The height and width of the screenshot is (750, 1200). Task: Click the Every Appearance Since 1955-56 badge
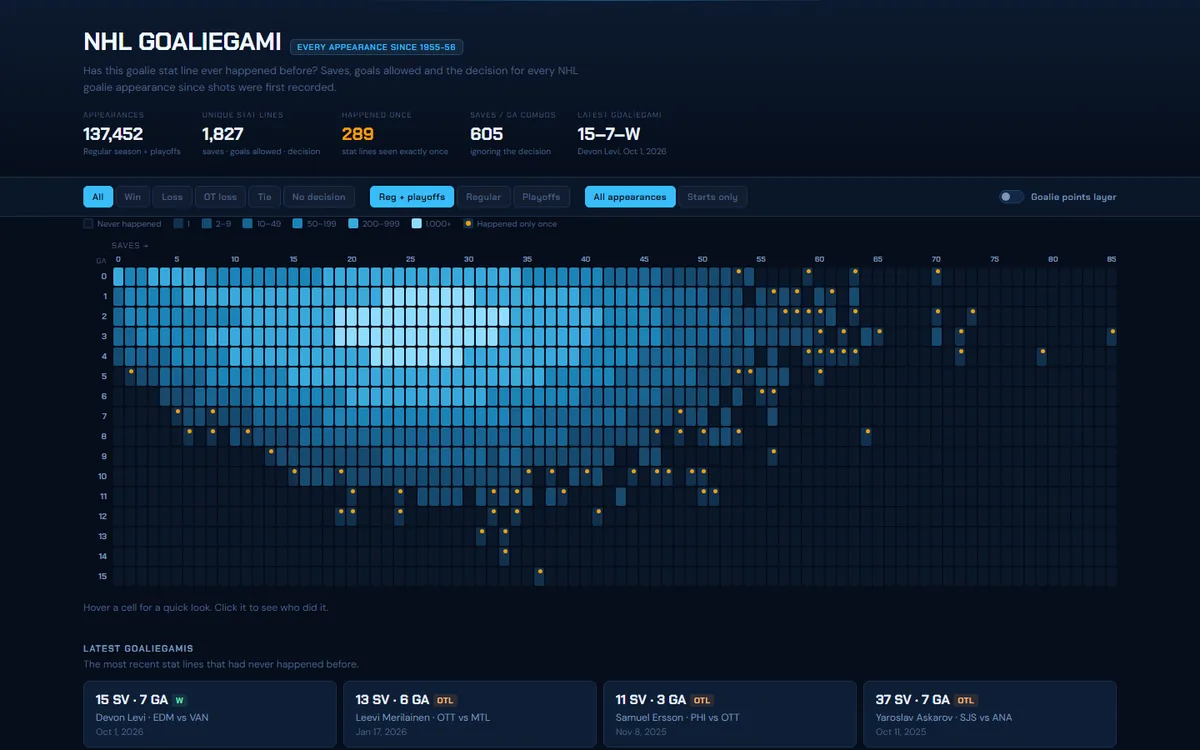point(376,47)
